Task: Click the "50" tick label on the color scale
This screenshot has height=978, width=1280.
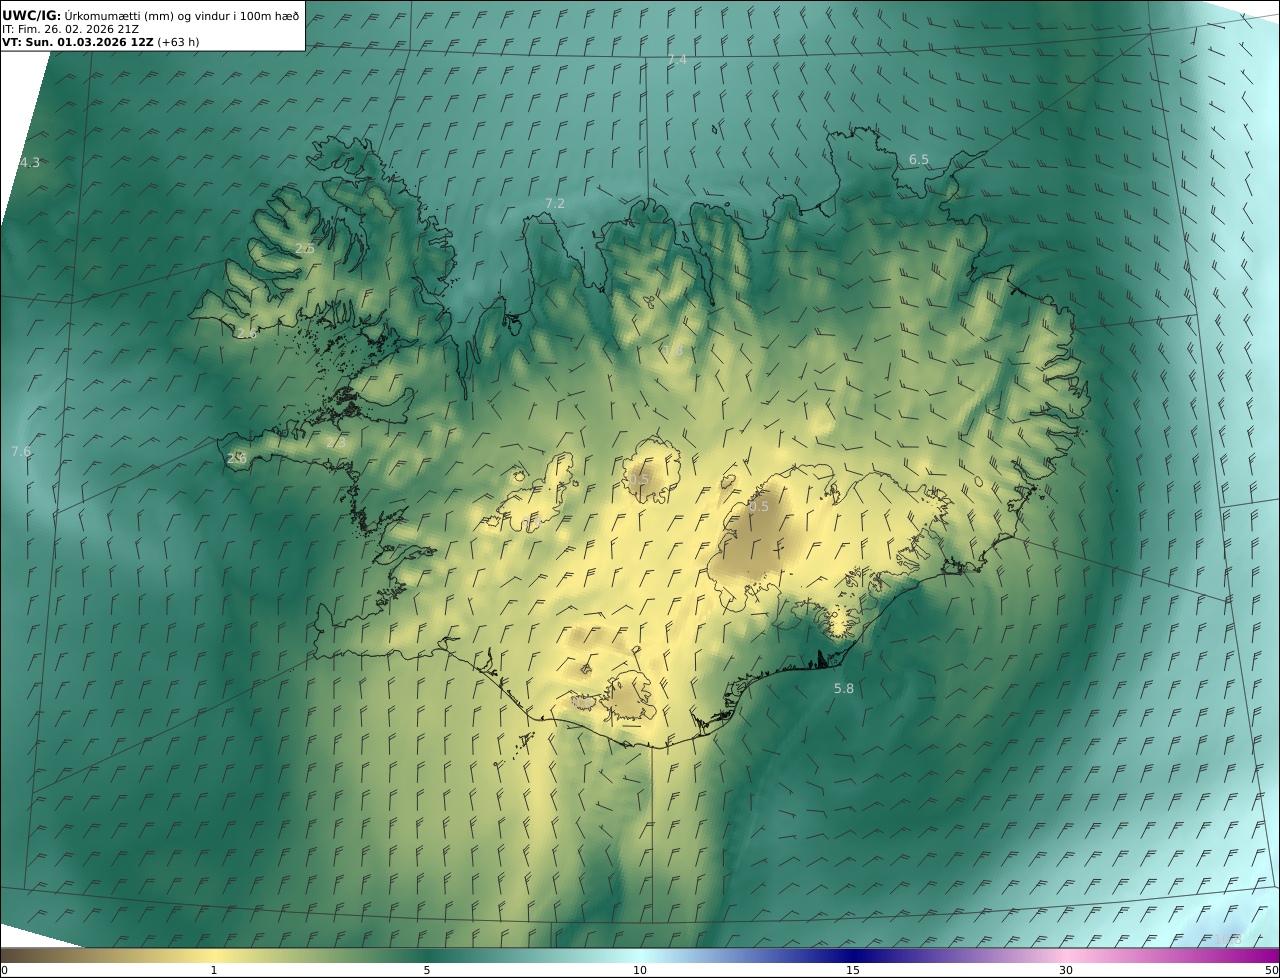Action: (1271, 970)
